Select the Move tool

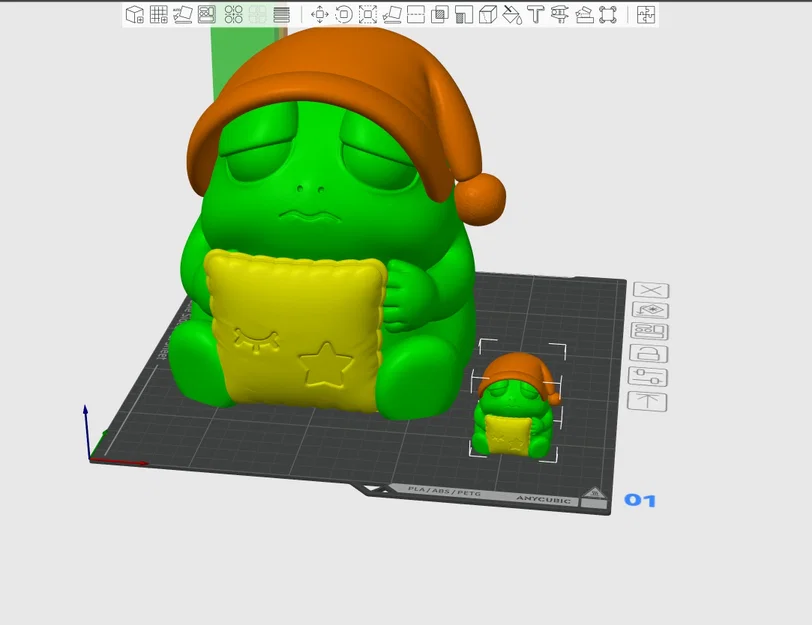pos(320,14)
